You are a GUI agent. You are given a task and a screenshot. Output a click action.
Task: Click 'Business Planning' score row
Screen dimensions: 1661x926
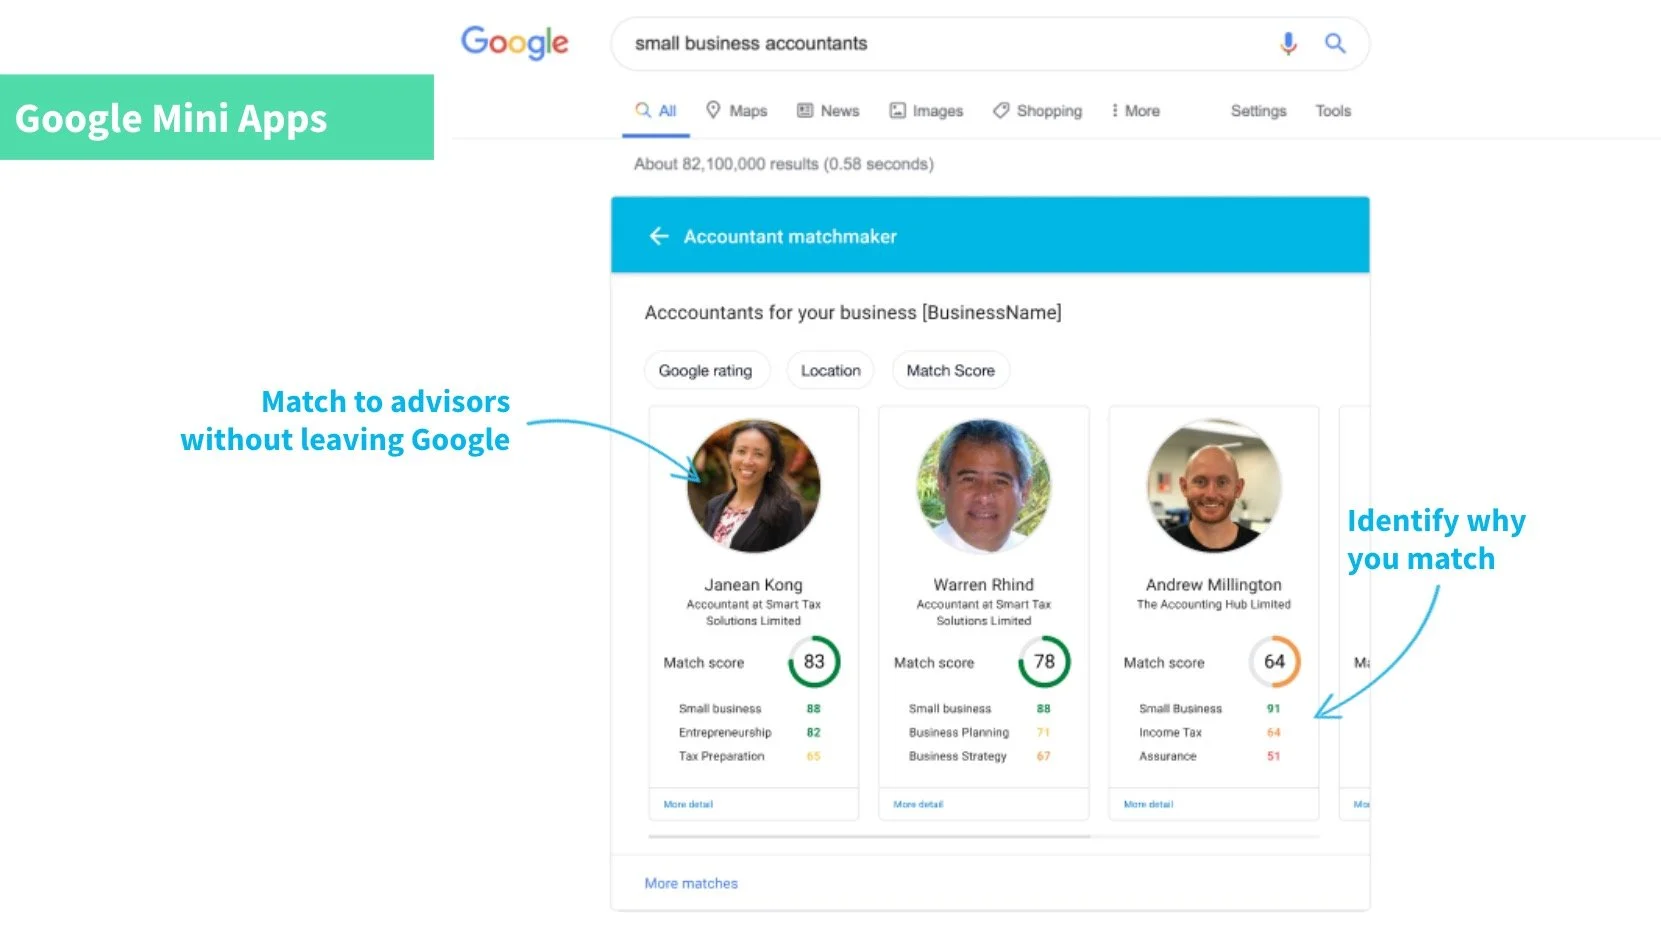click(x=980, y=733)
